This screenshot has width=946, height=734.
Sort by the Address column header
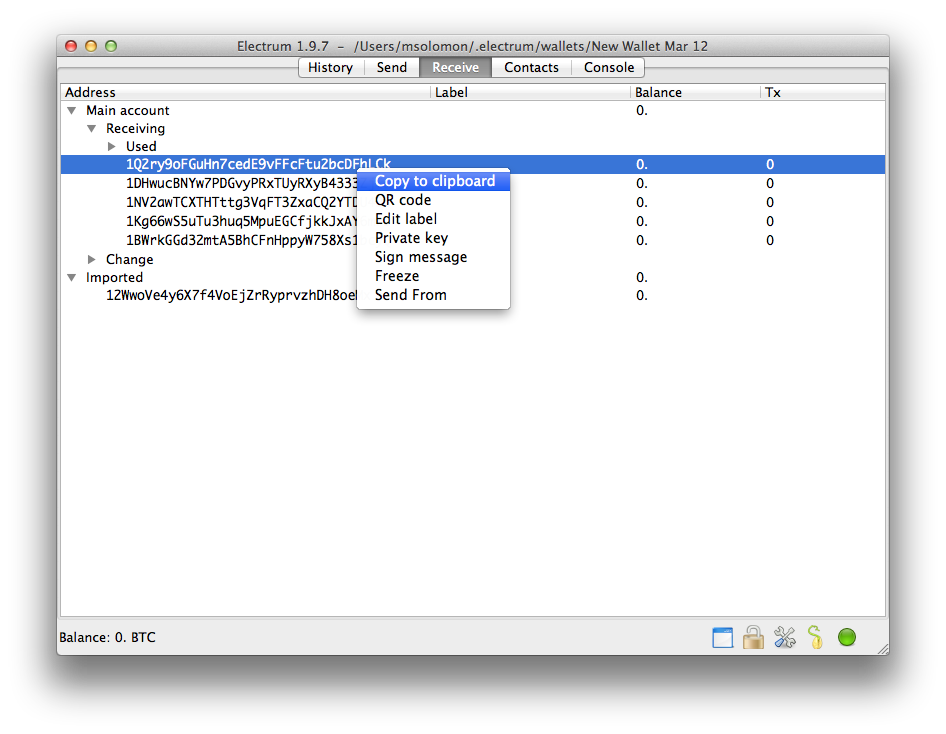[246, 92]
